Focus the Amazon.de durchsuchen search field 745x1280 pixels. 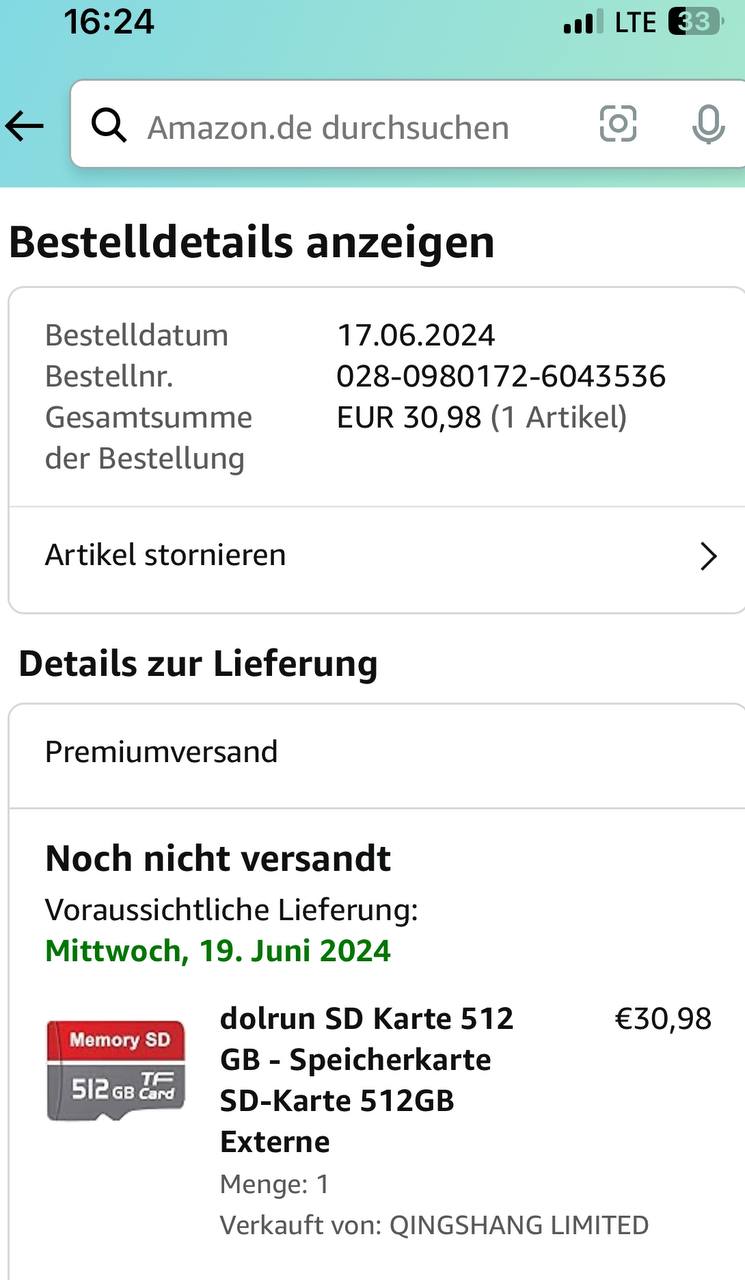[328, 127]
